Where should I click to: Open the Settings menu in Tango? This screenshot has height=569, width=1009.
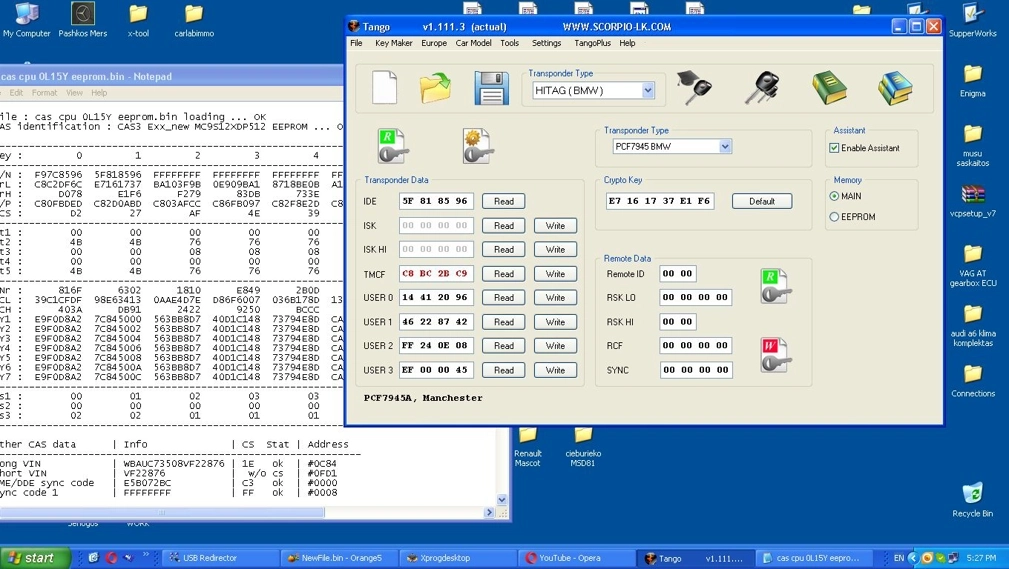[x=546, y=43]
